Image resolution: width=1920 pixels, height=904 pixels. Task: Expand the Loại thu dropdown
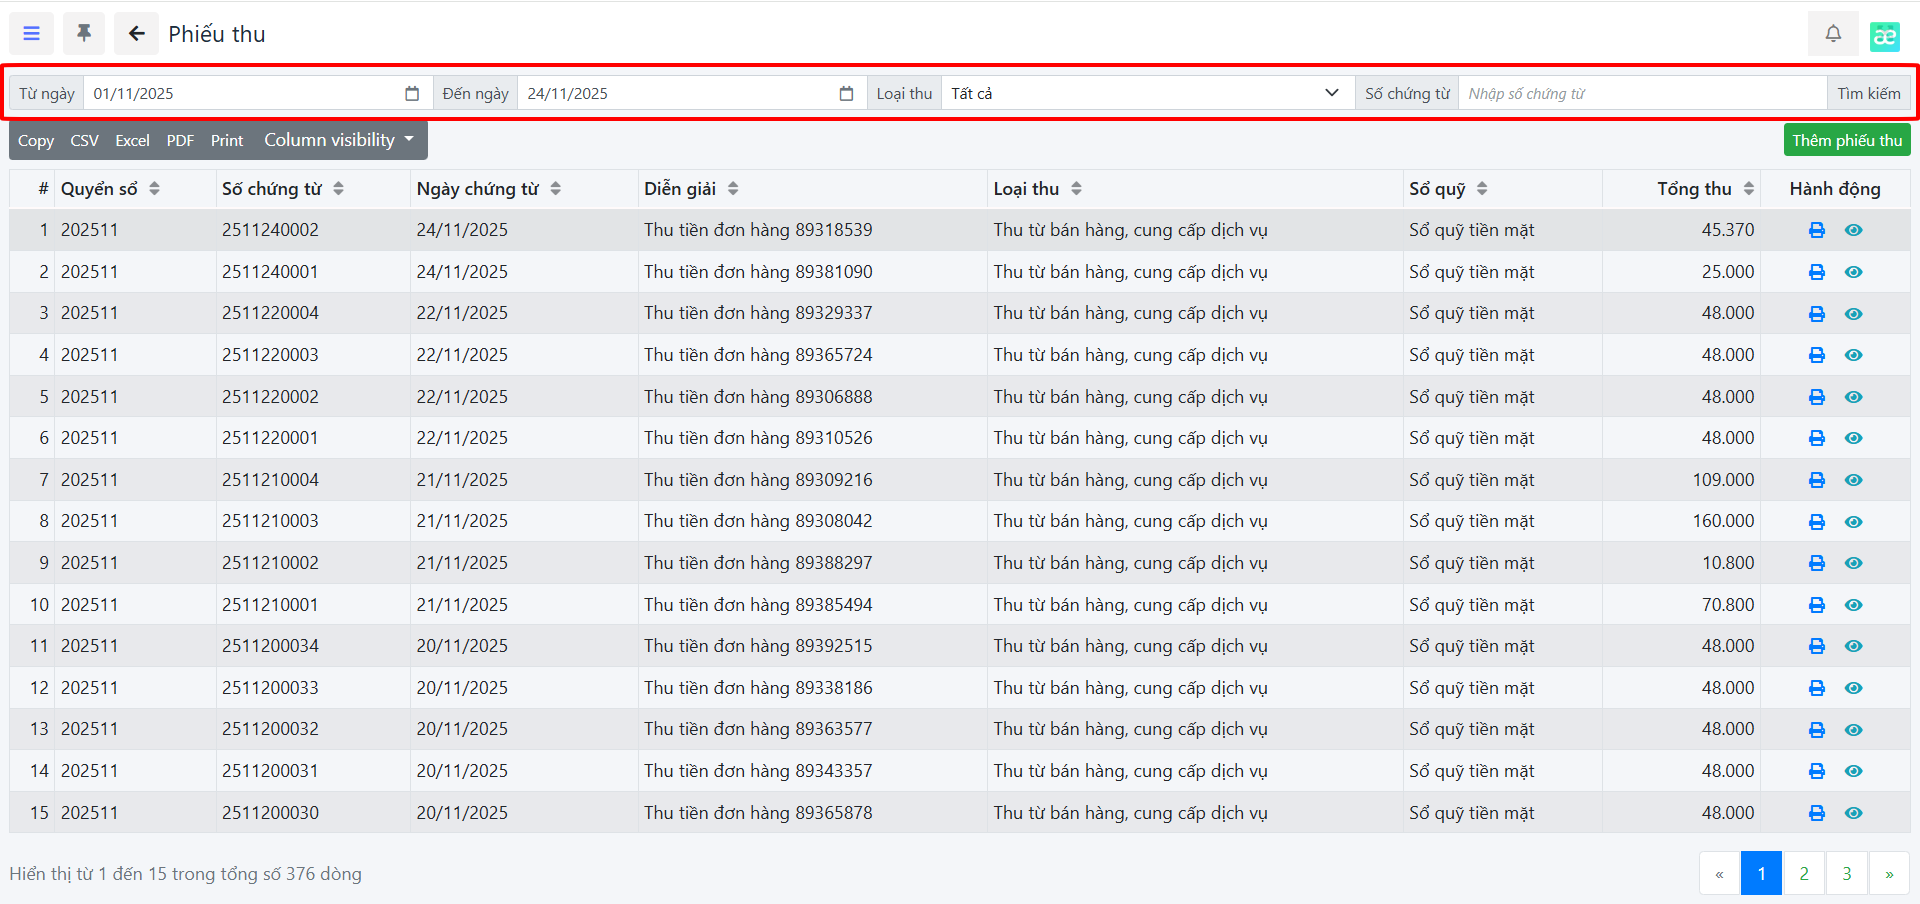[1146, 94]
